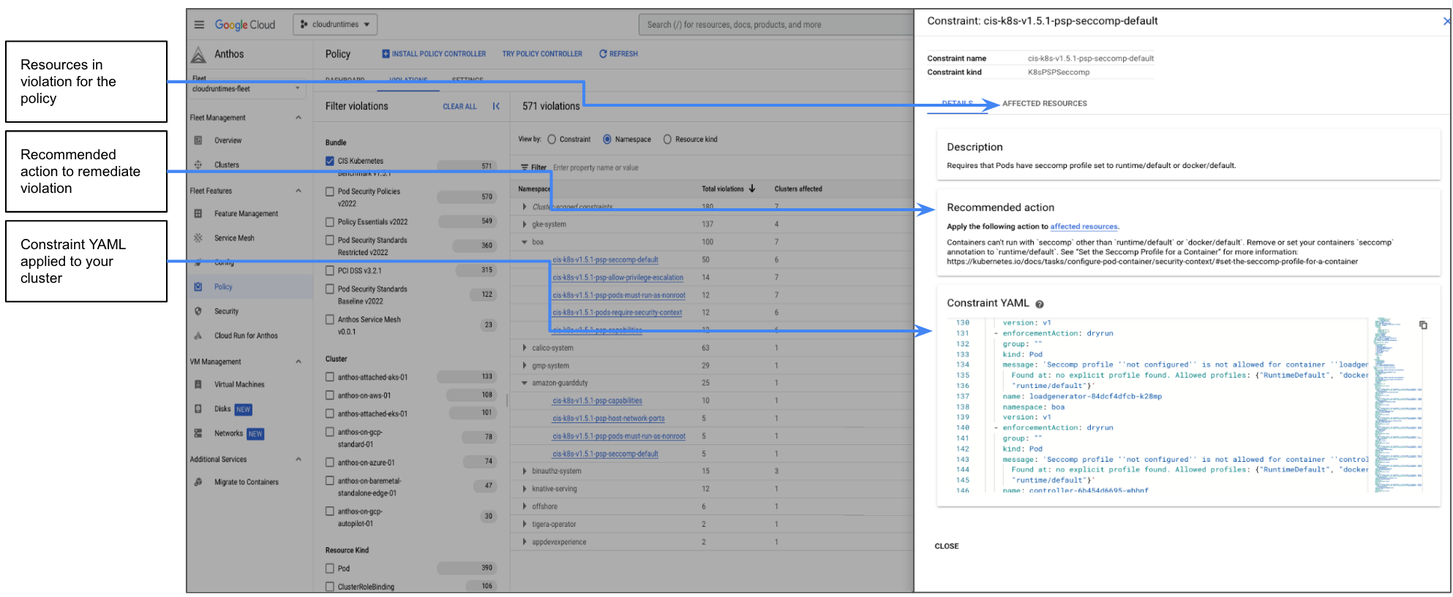The width and height of the screenshot is (1453, 597).
Task: Open the cloudruntimes project selector
Action: 335,24
